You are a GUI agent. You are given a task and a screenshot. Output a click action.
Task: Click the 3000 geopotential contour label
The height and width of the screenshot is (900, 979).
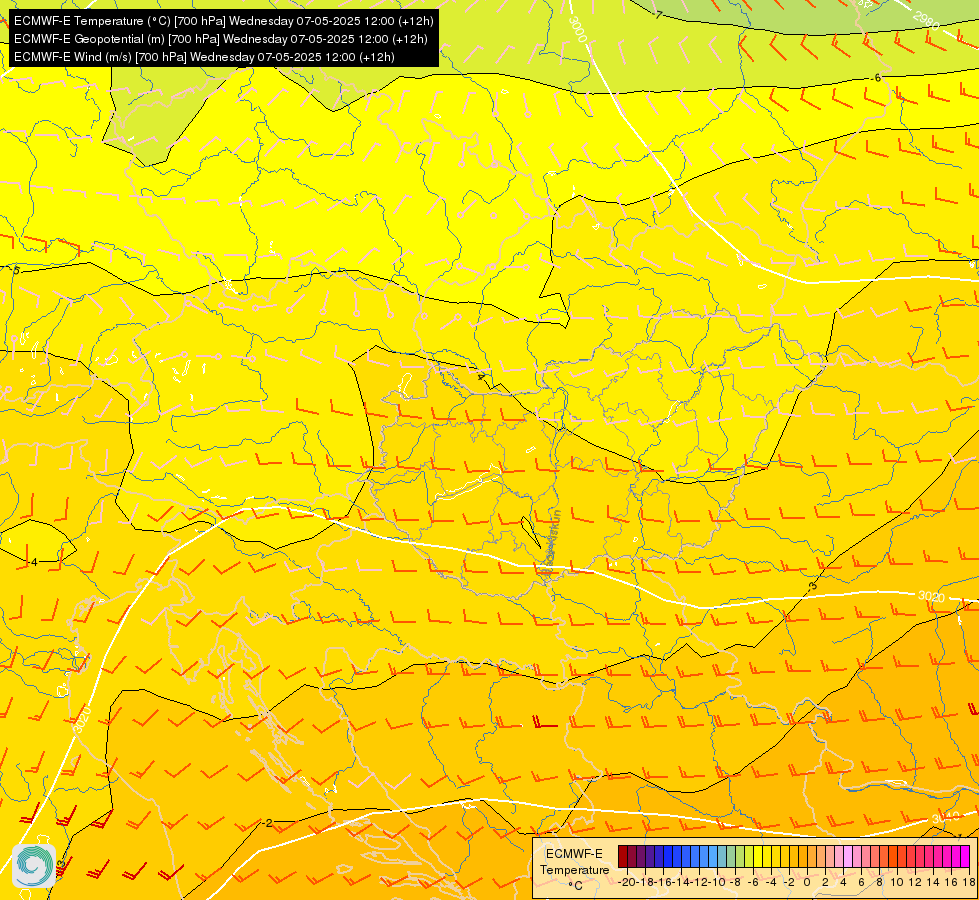[x=578, y=29]
